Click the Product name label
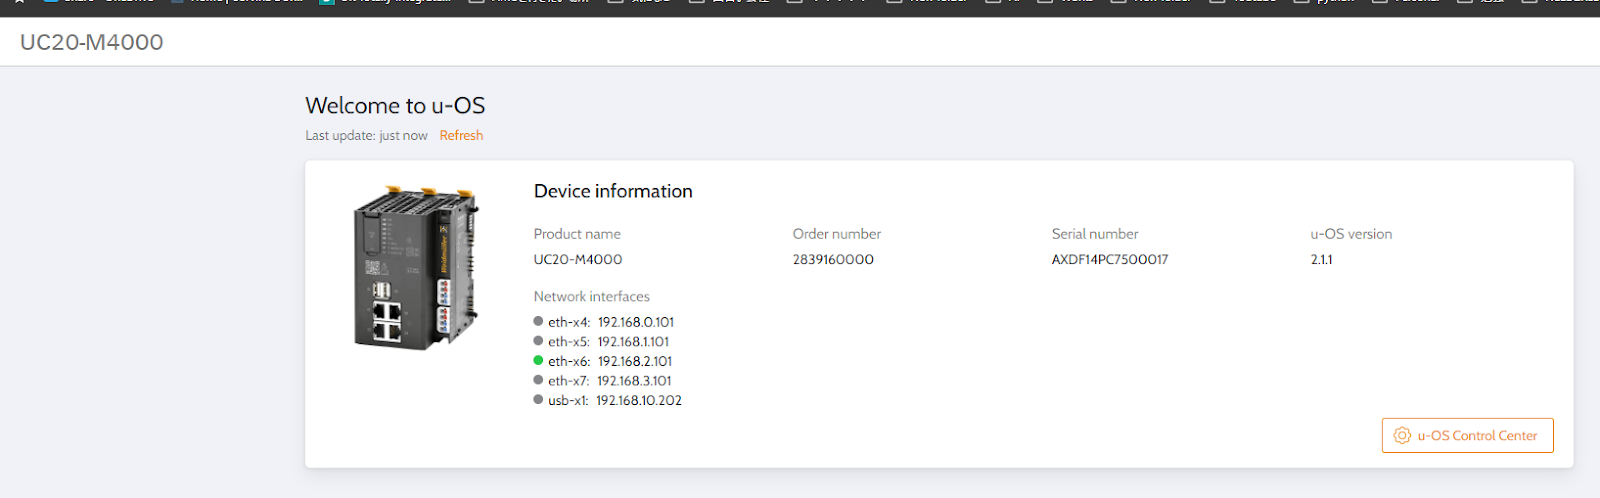 577,234
